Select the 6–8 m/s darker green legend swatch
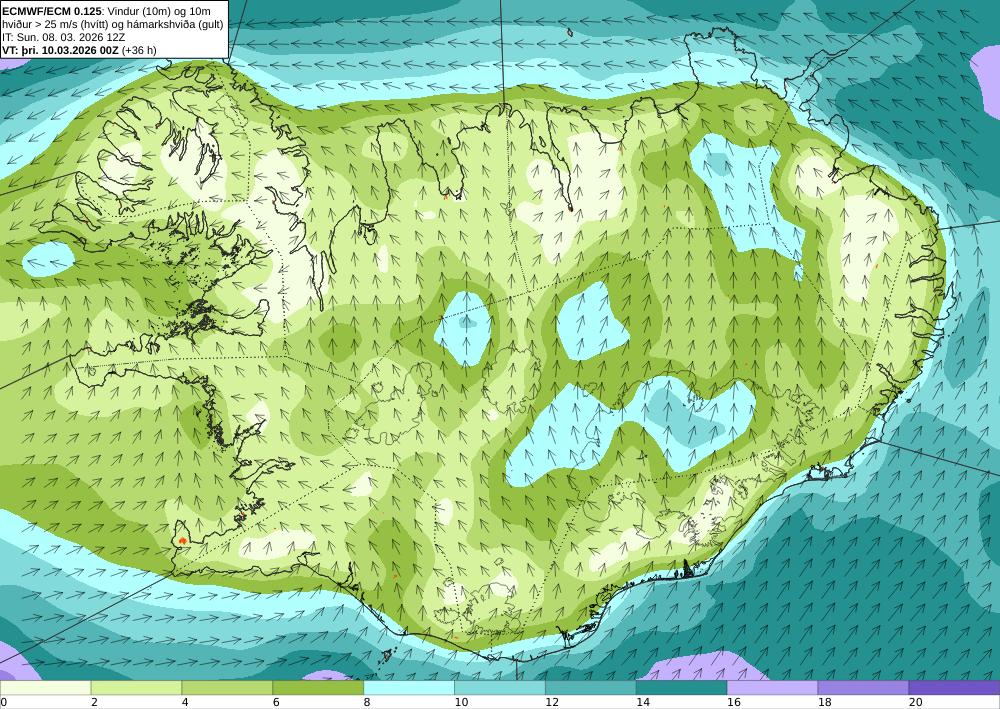The height and width of the screenshot is (709, 1000). point(318,688)
